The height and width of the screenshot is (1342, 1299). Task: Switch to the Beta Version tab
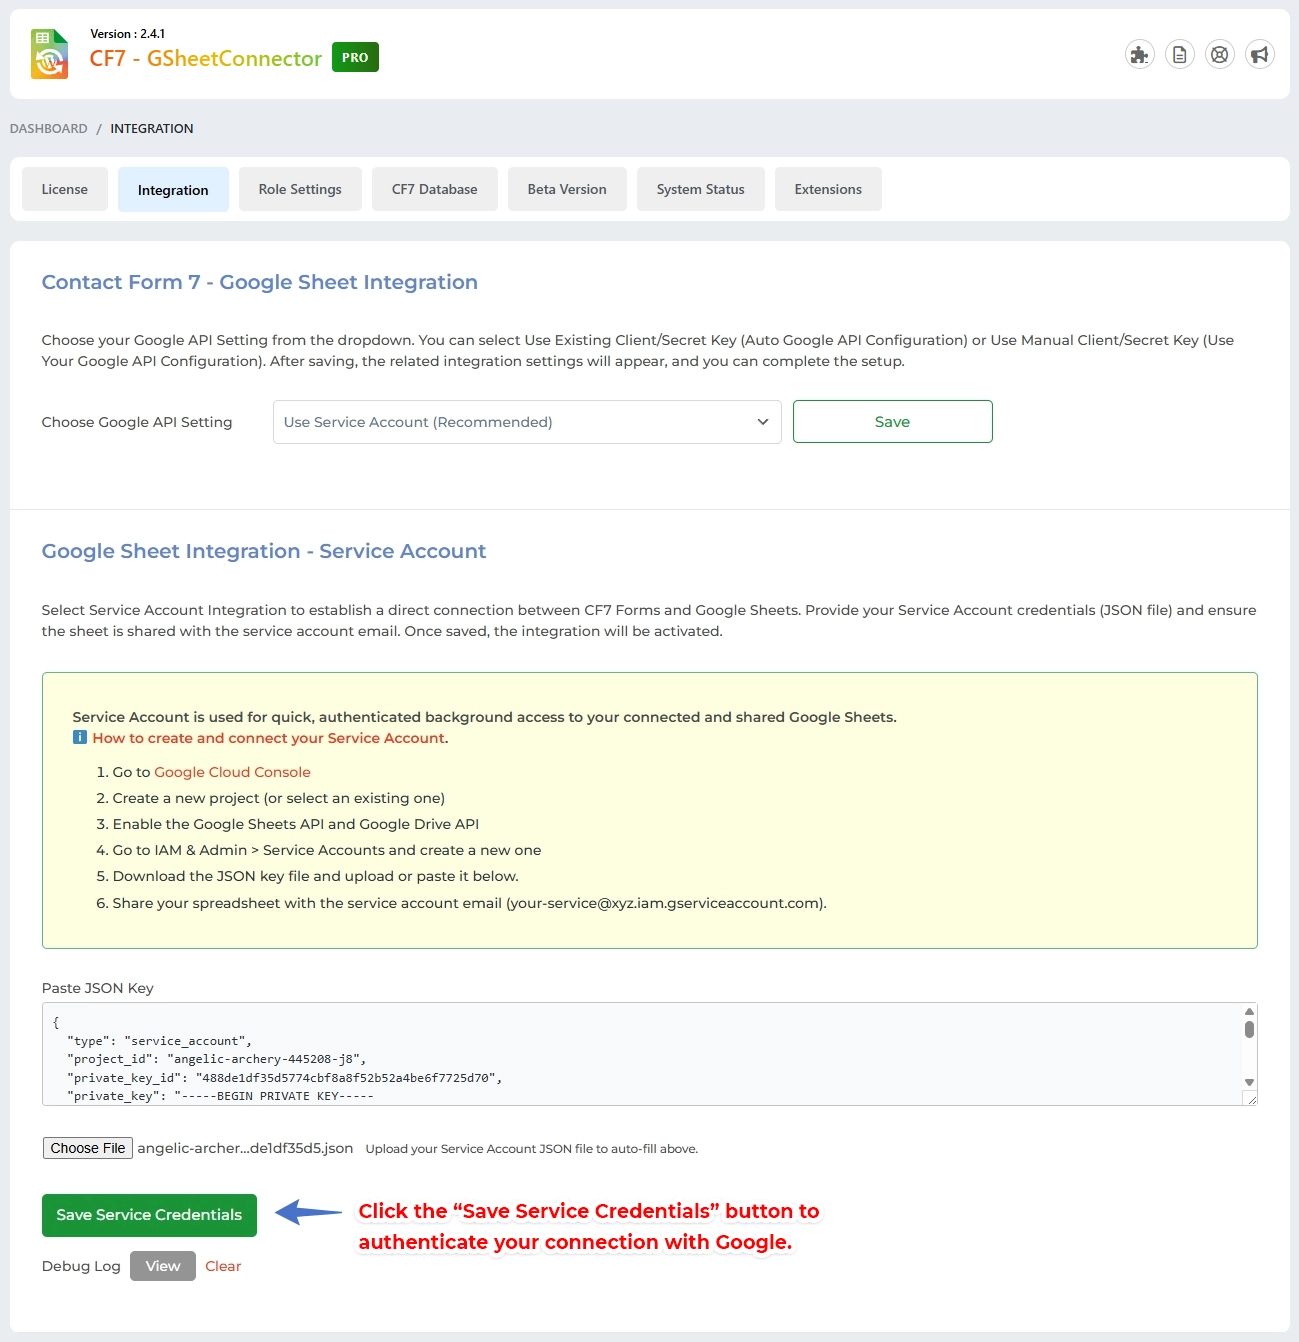point(567,189)
